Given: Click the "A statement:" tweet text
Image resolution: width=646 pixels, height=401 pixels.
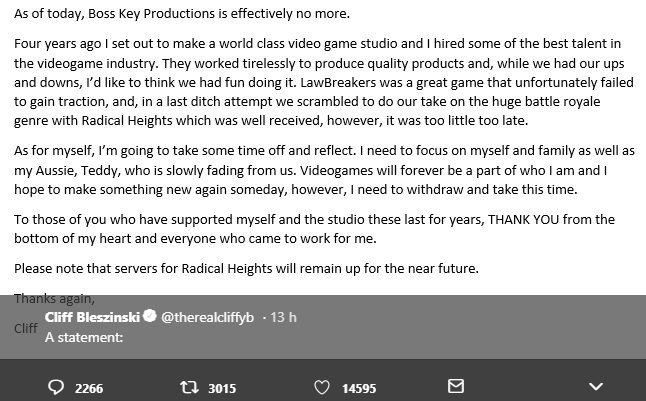Looking at the screenshot, I should (84, 337).
